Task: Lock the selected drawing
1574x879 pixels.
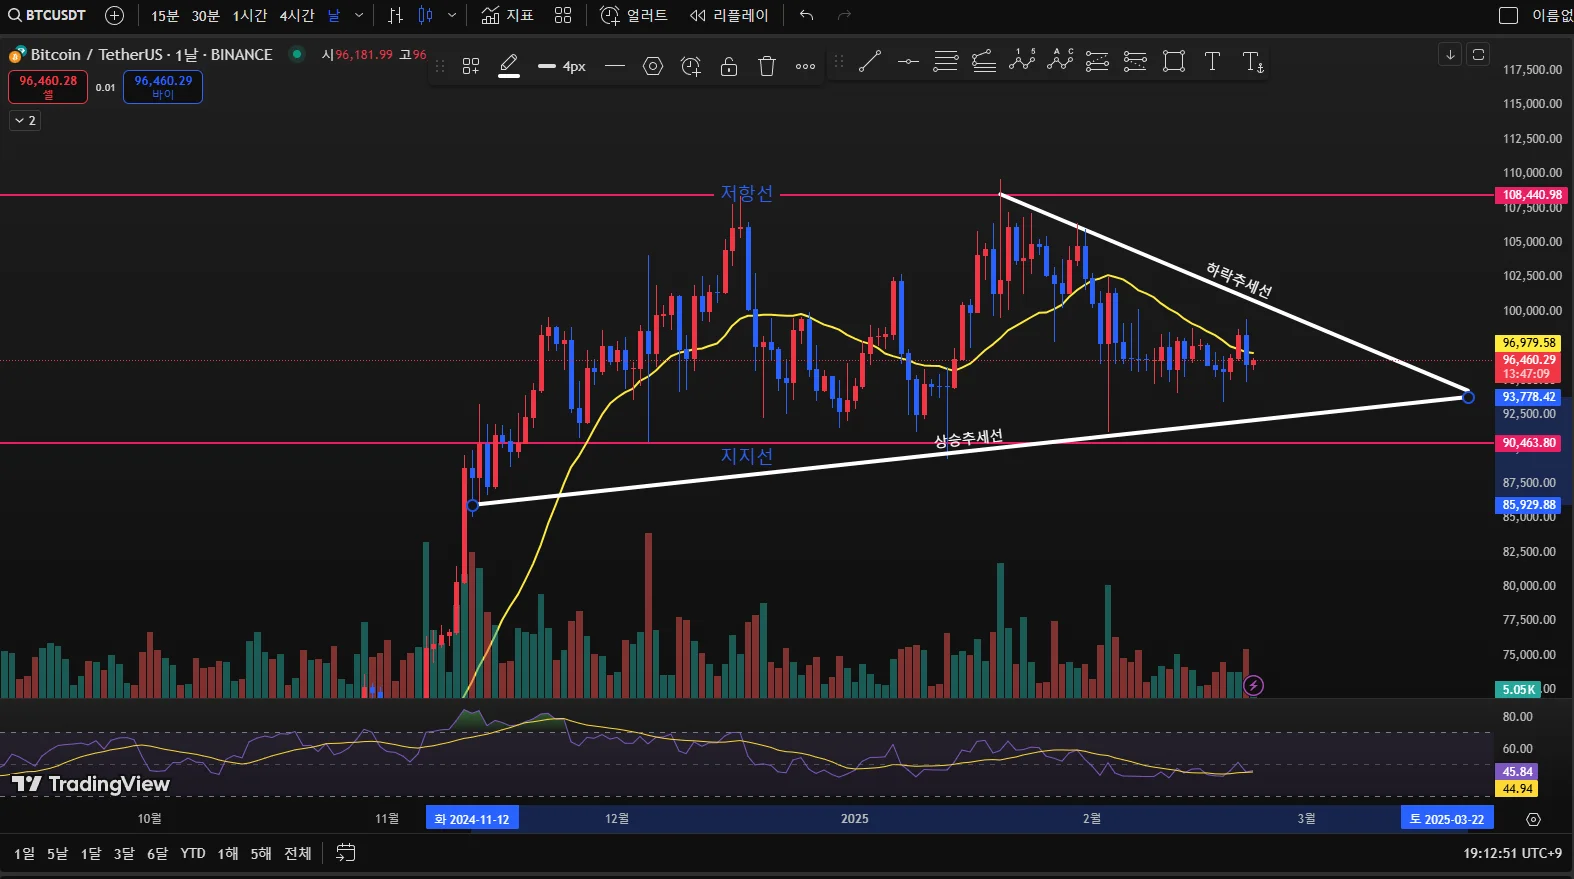Action: 729,66
